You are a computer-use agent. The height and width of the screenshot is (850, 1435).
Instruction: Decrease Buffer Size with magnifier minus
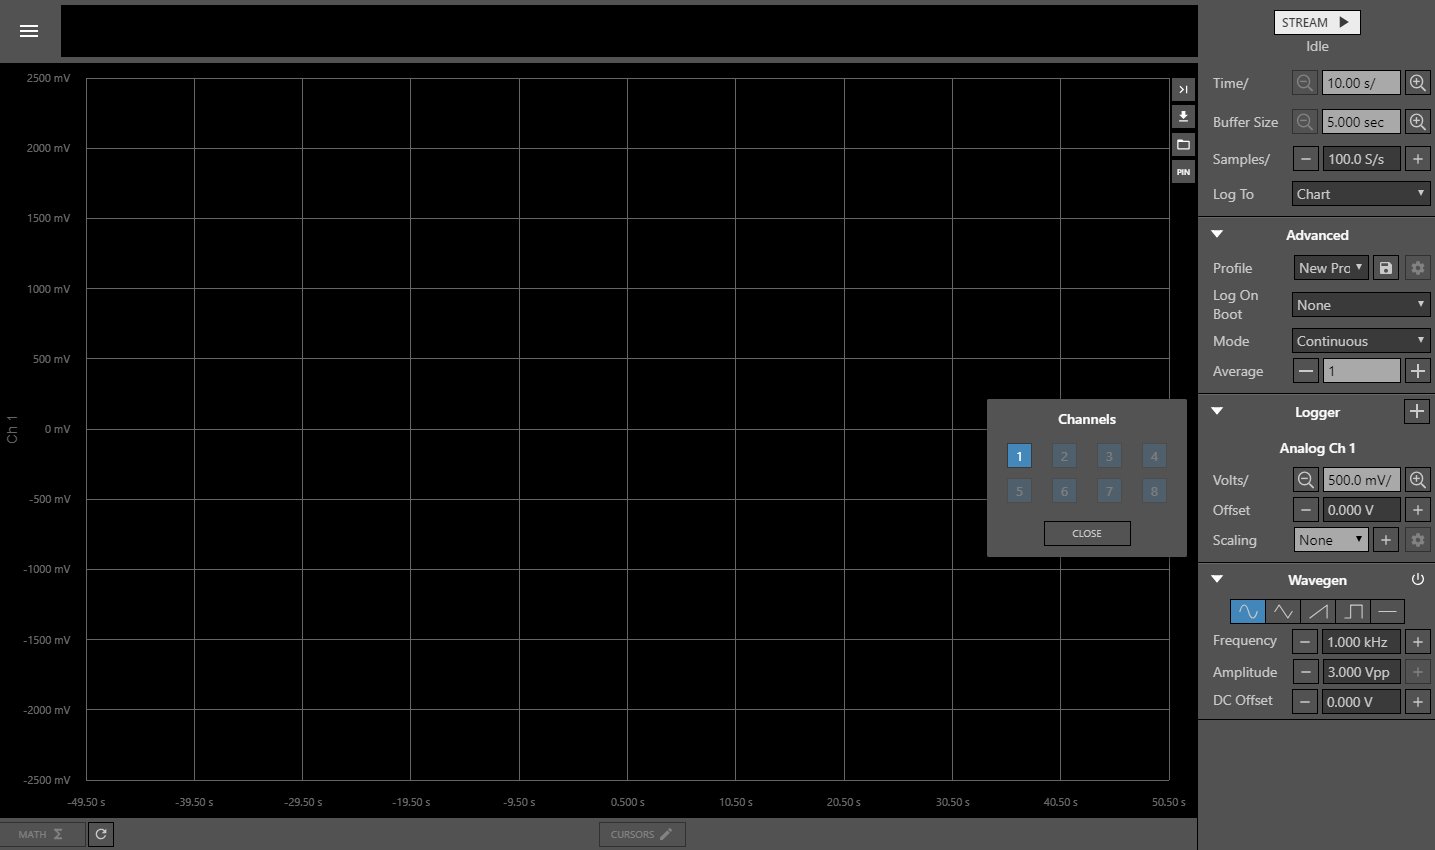pyautogui.click(x=1305, y=122)
